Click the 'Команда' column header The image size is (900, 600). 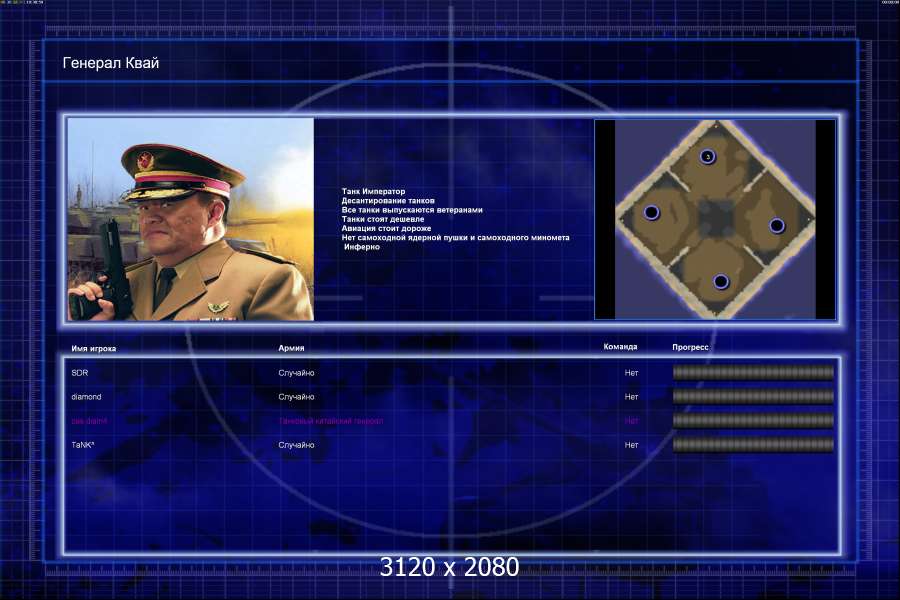pyautogui.click(x=620, y=347)
